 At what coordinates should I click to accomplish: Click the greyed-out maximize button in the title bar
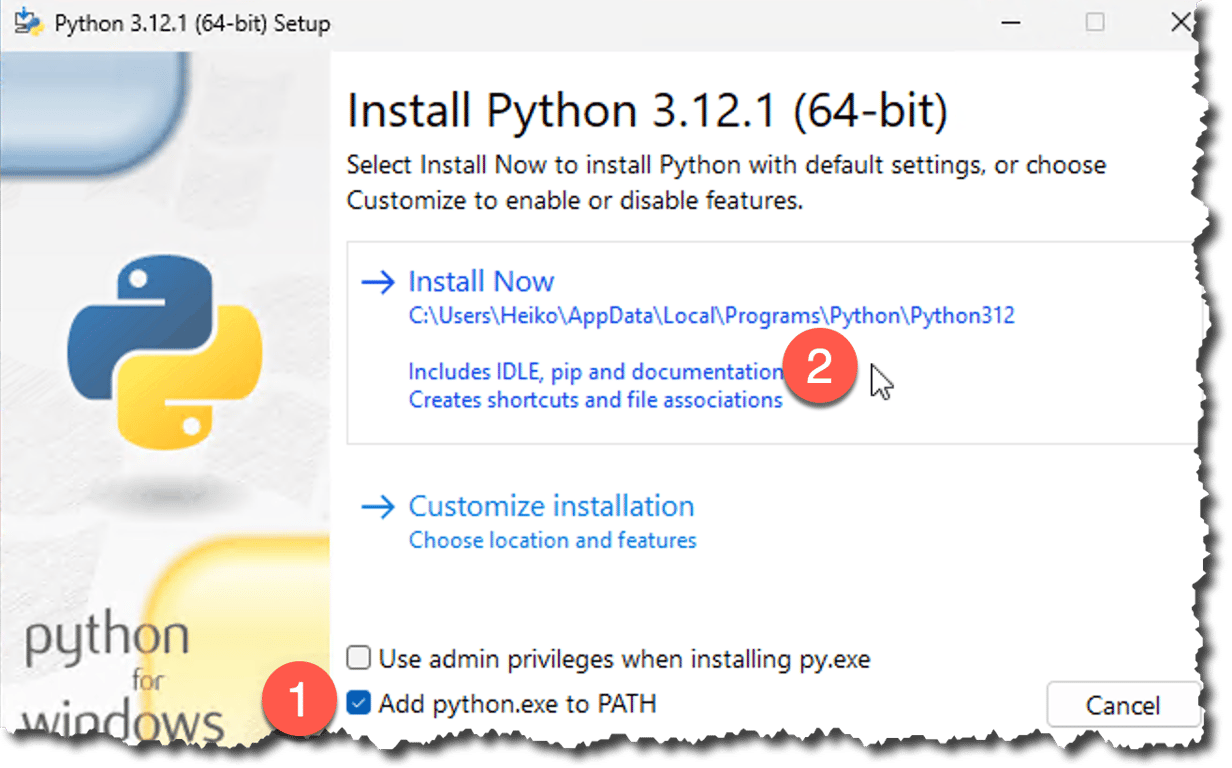(1095, 22)
